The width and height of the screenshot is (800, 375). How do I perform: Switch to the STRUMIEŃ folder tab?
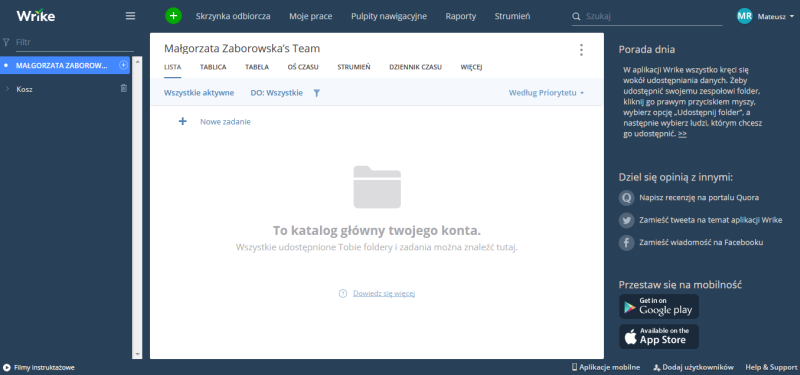(354, 67)
